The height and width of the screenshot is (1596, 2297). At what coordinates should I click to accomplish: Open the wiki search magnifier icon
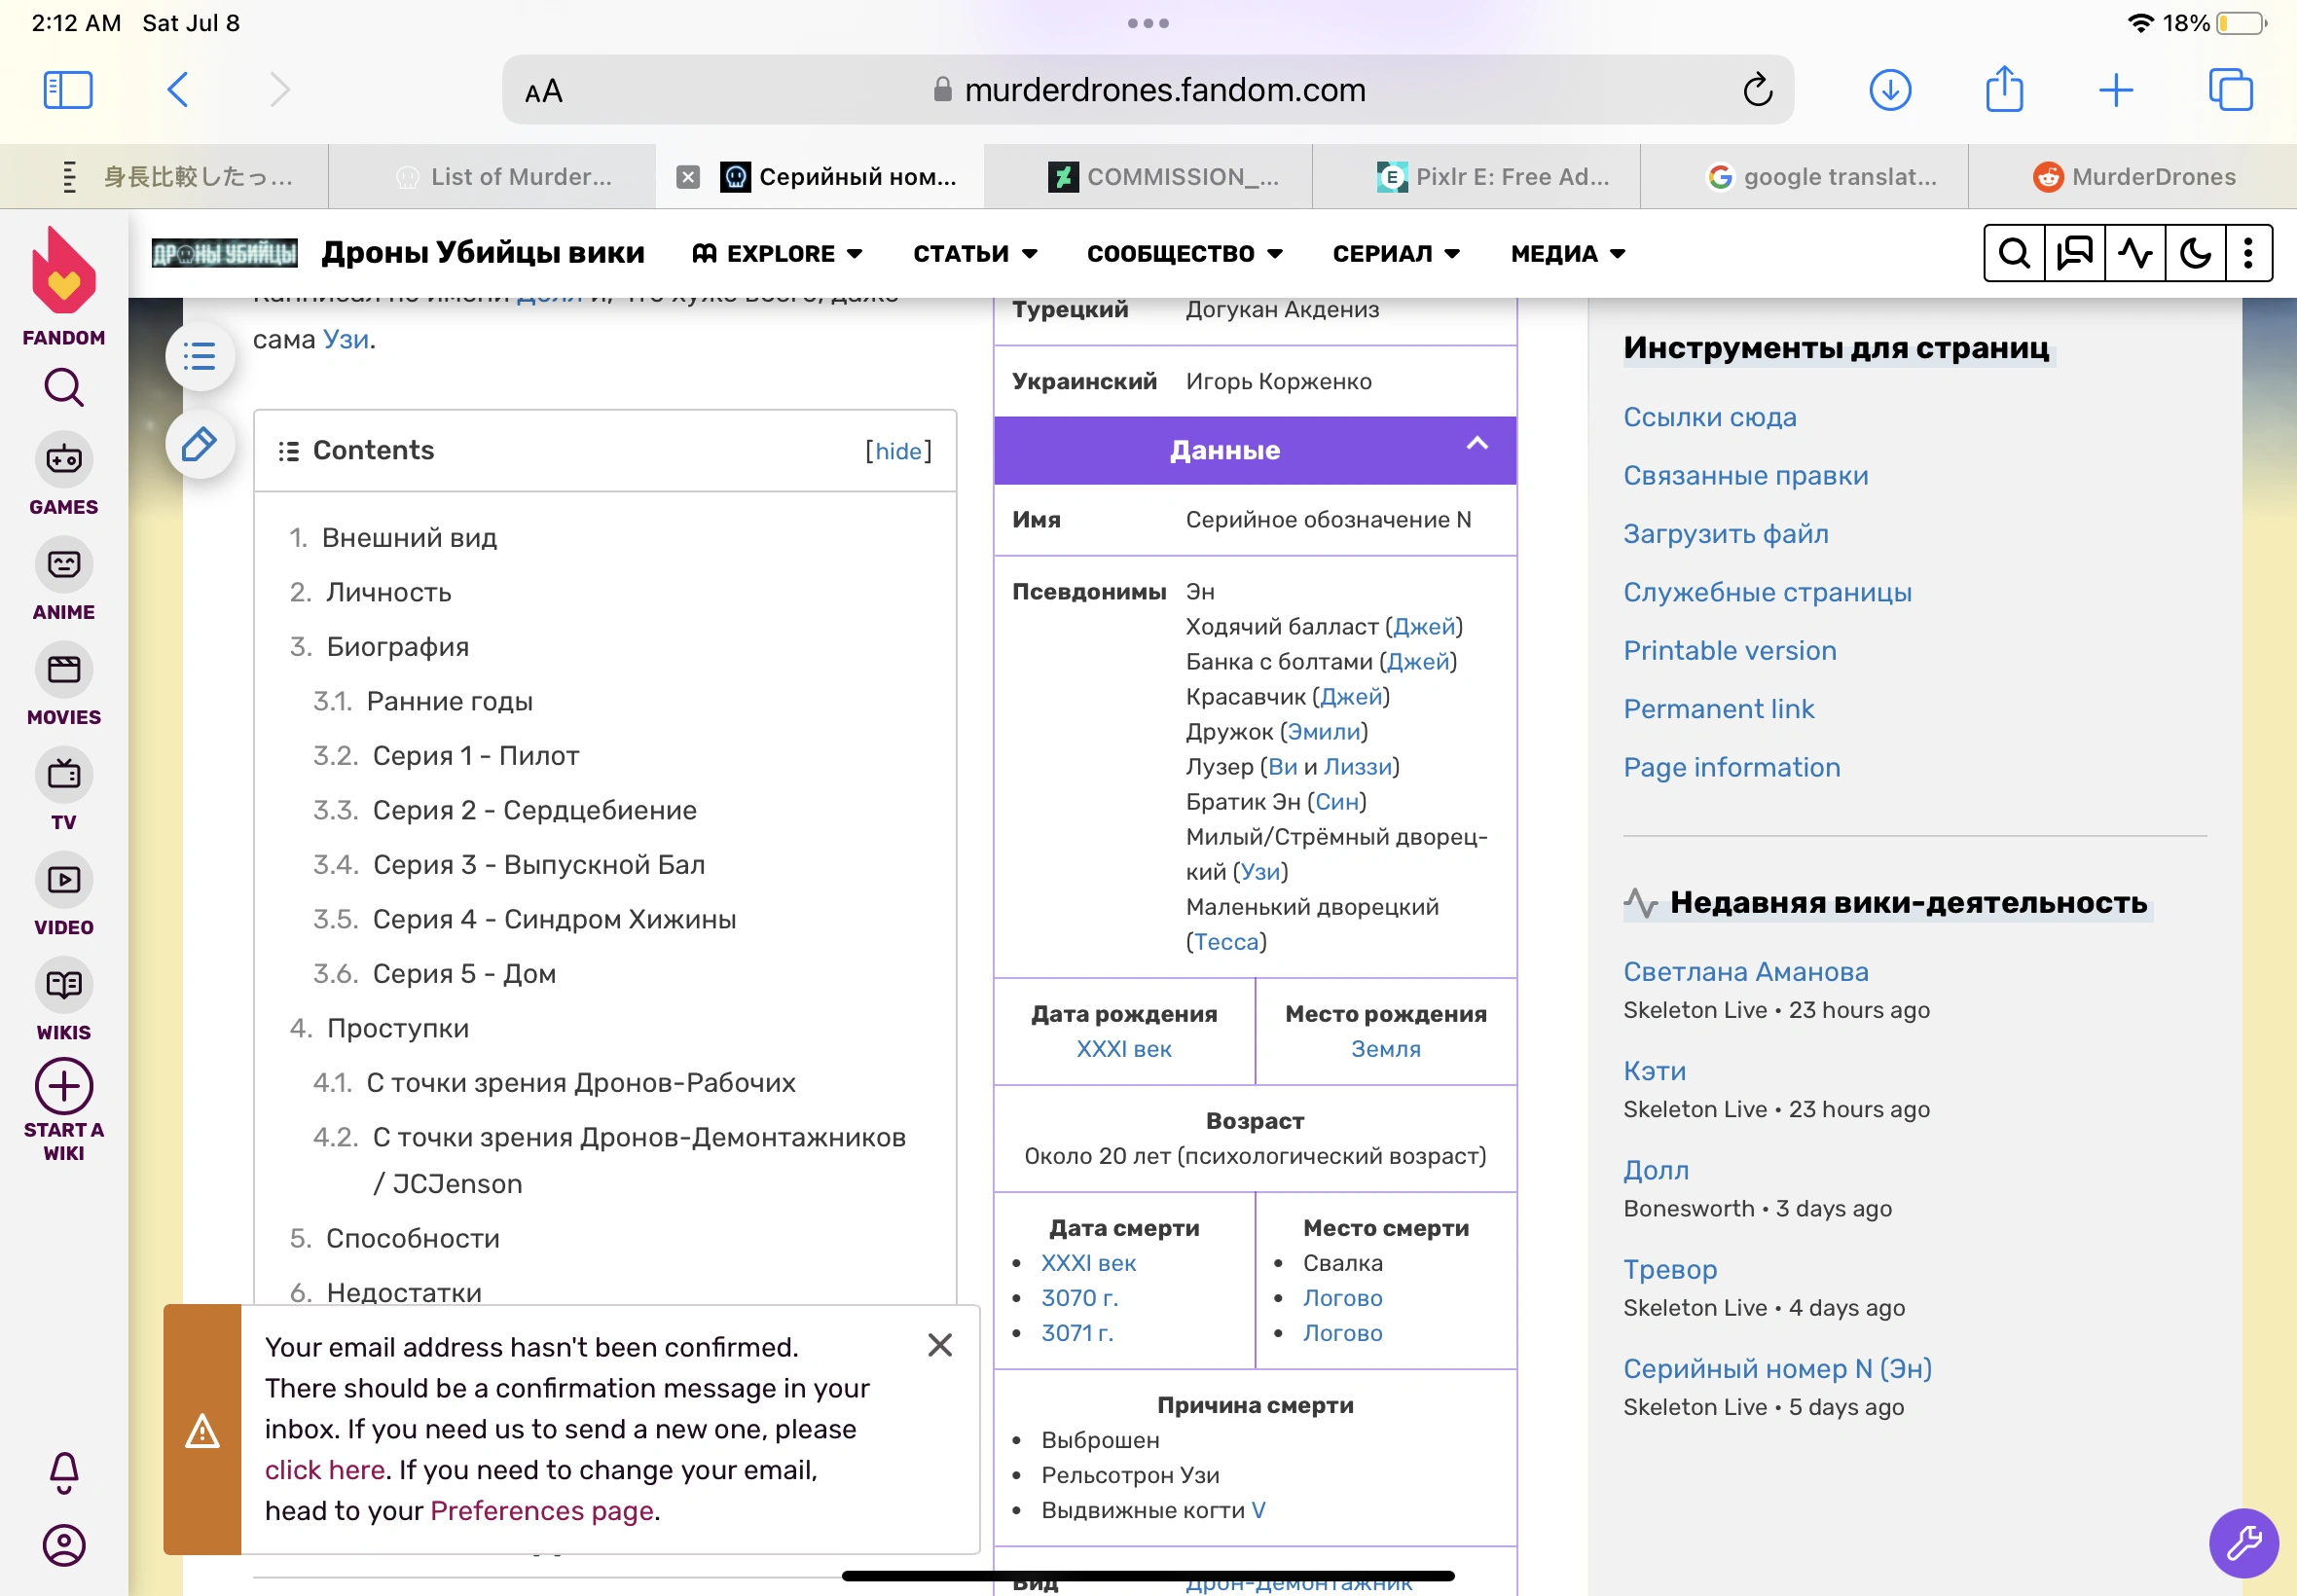pos(2014,254)
